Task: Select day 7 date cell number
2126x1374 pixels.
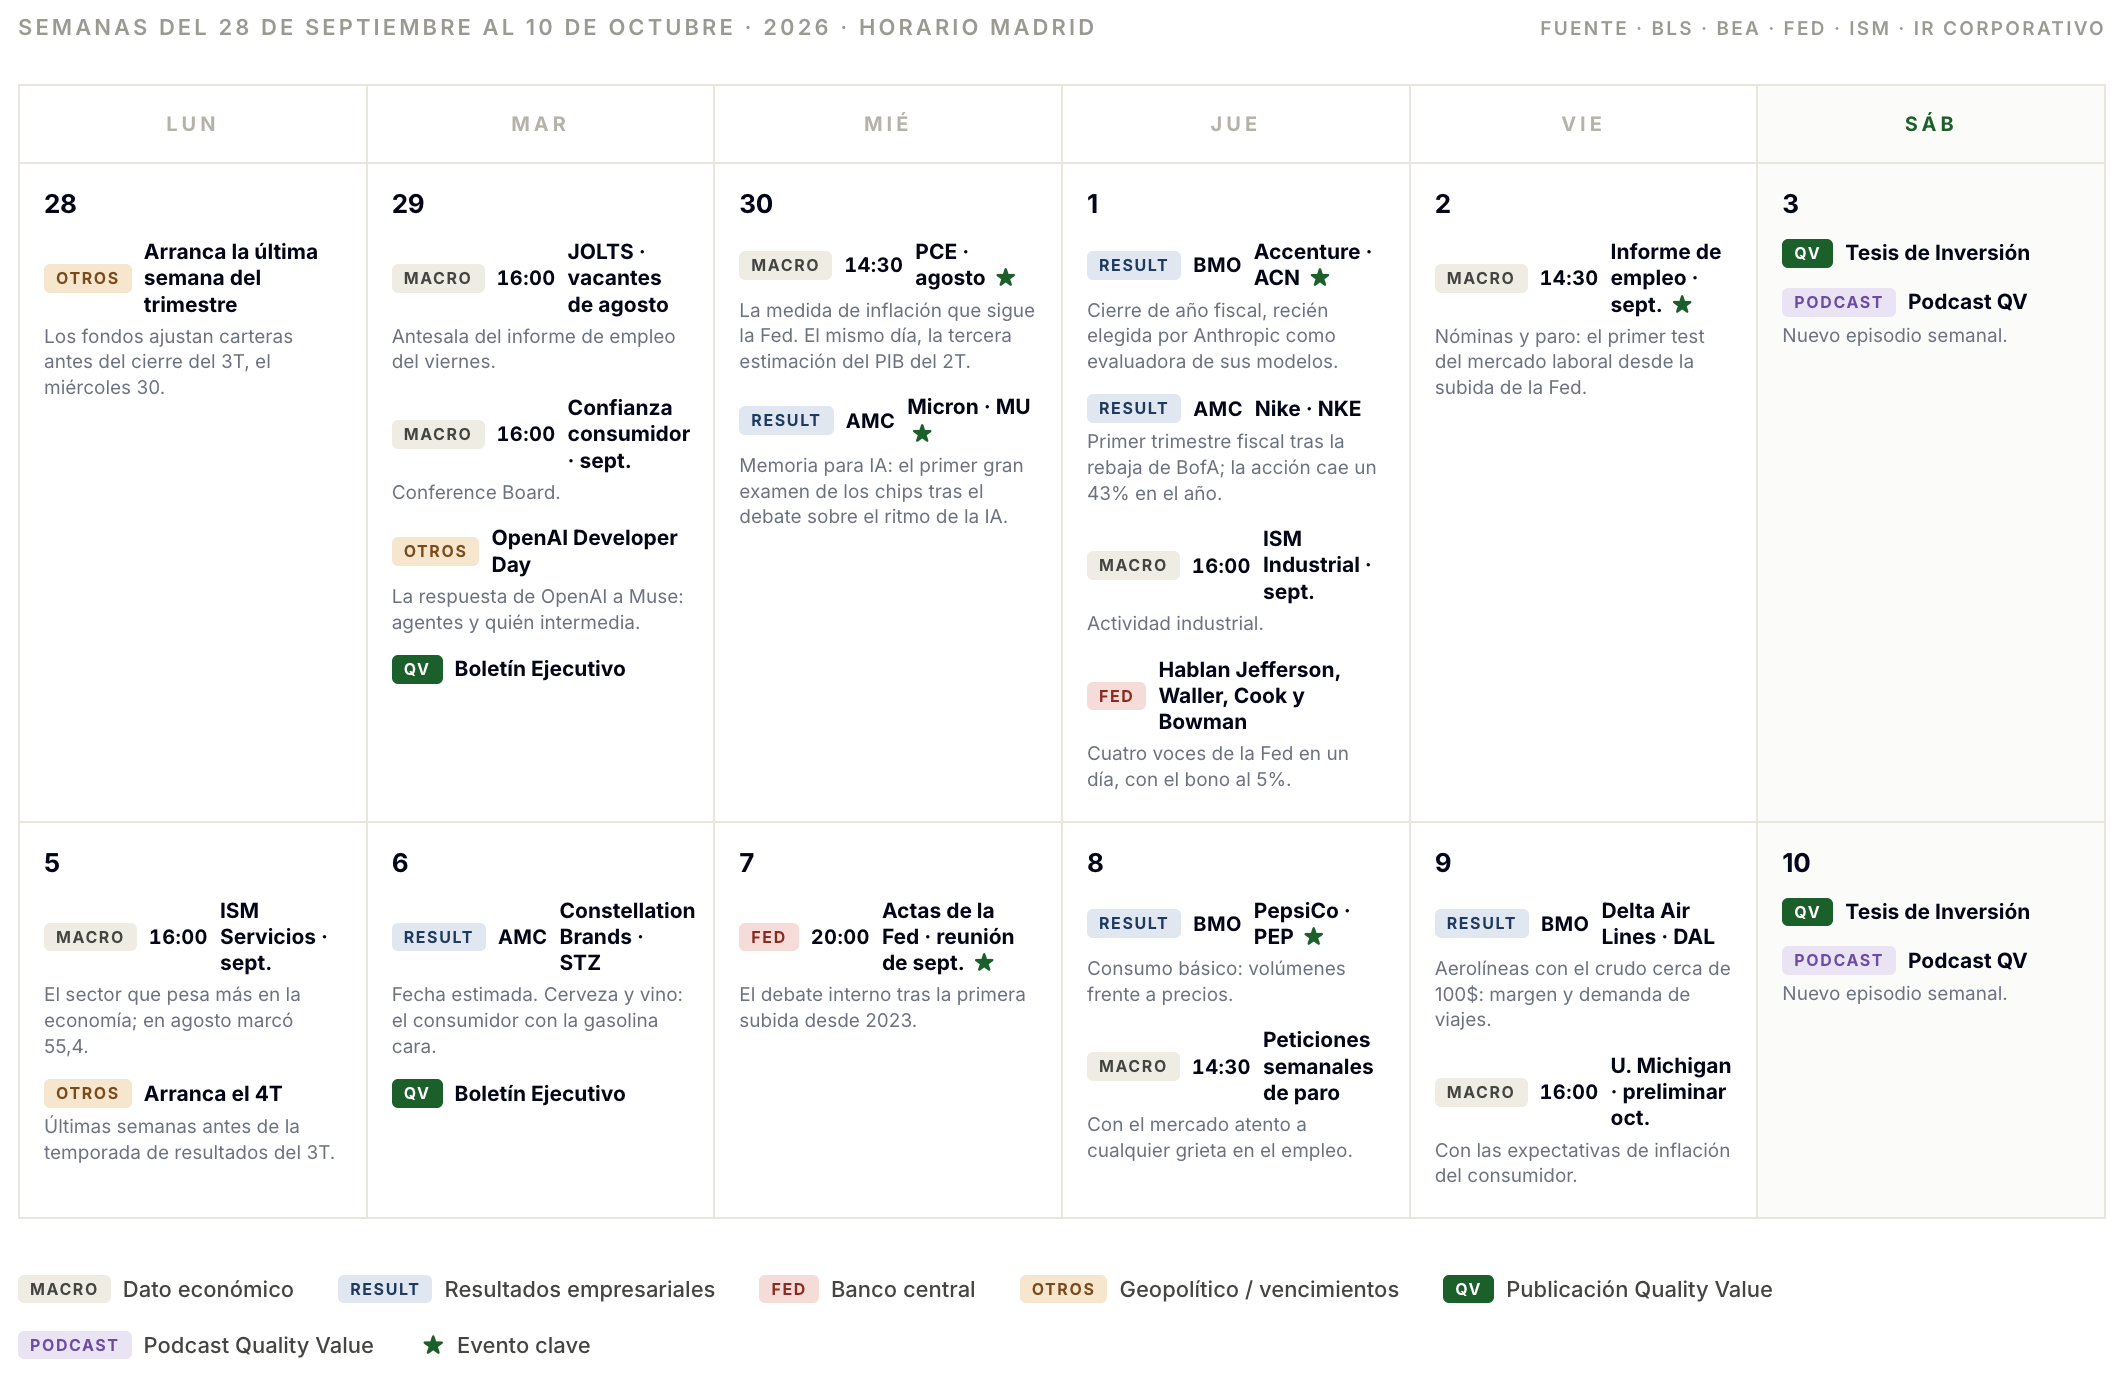Action: (747, 862)
